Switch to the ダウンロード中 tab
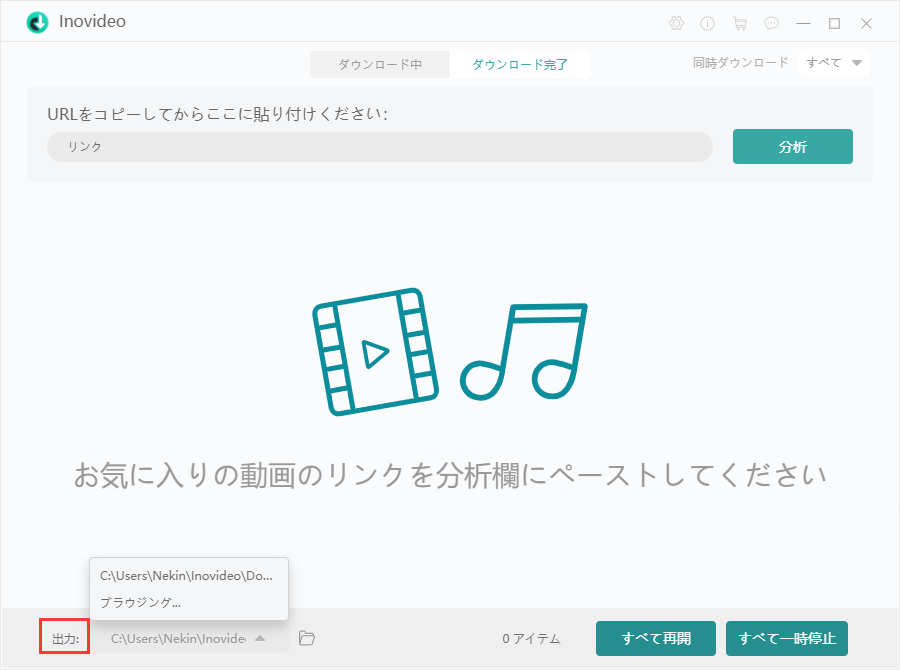Viewport: 900px width, 670px height. click(380, 64)
